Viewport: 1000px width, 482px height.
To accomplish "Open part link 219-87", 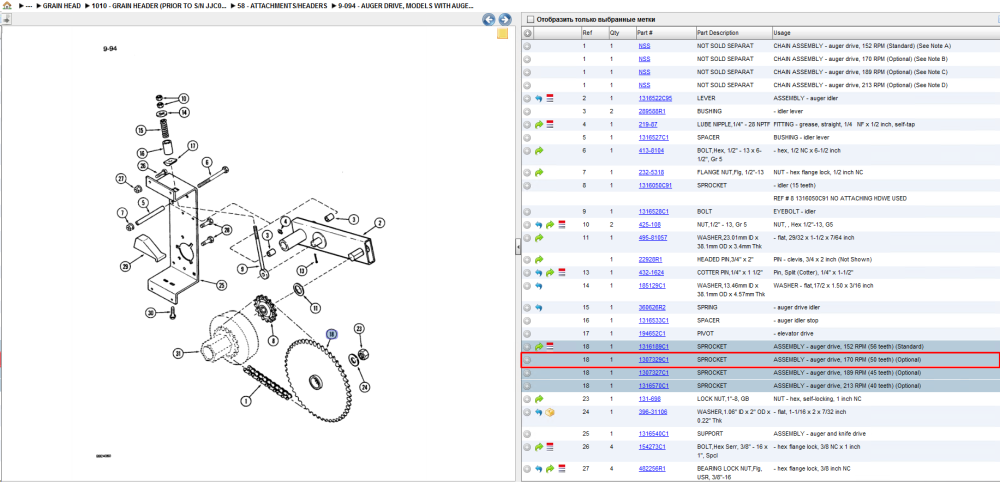I will 648,125.
